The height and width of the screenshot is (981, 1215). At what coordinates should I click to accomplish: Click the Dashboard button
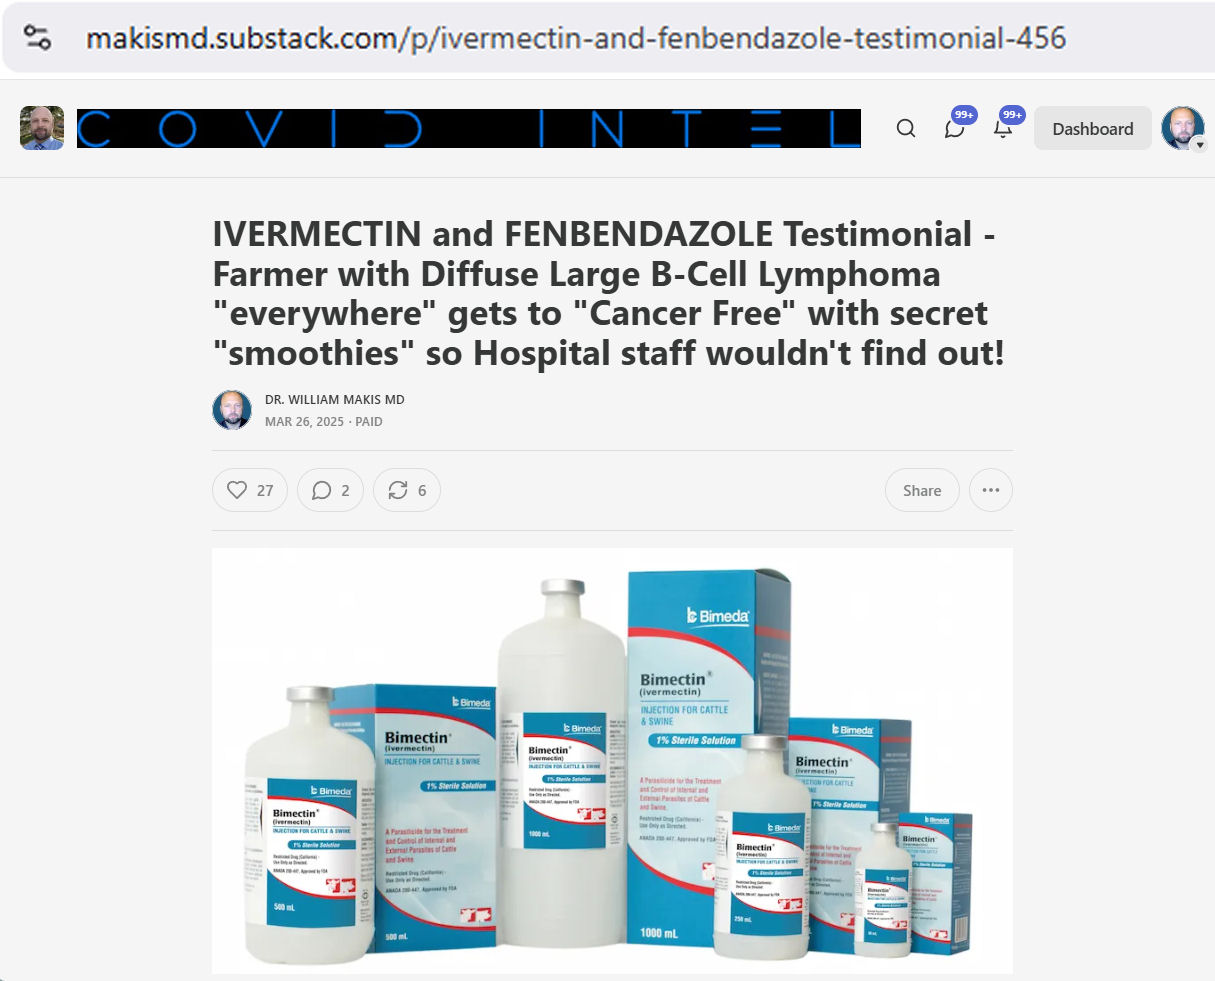coord(1093,128)
